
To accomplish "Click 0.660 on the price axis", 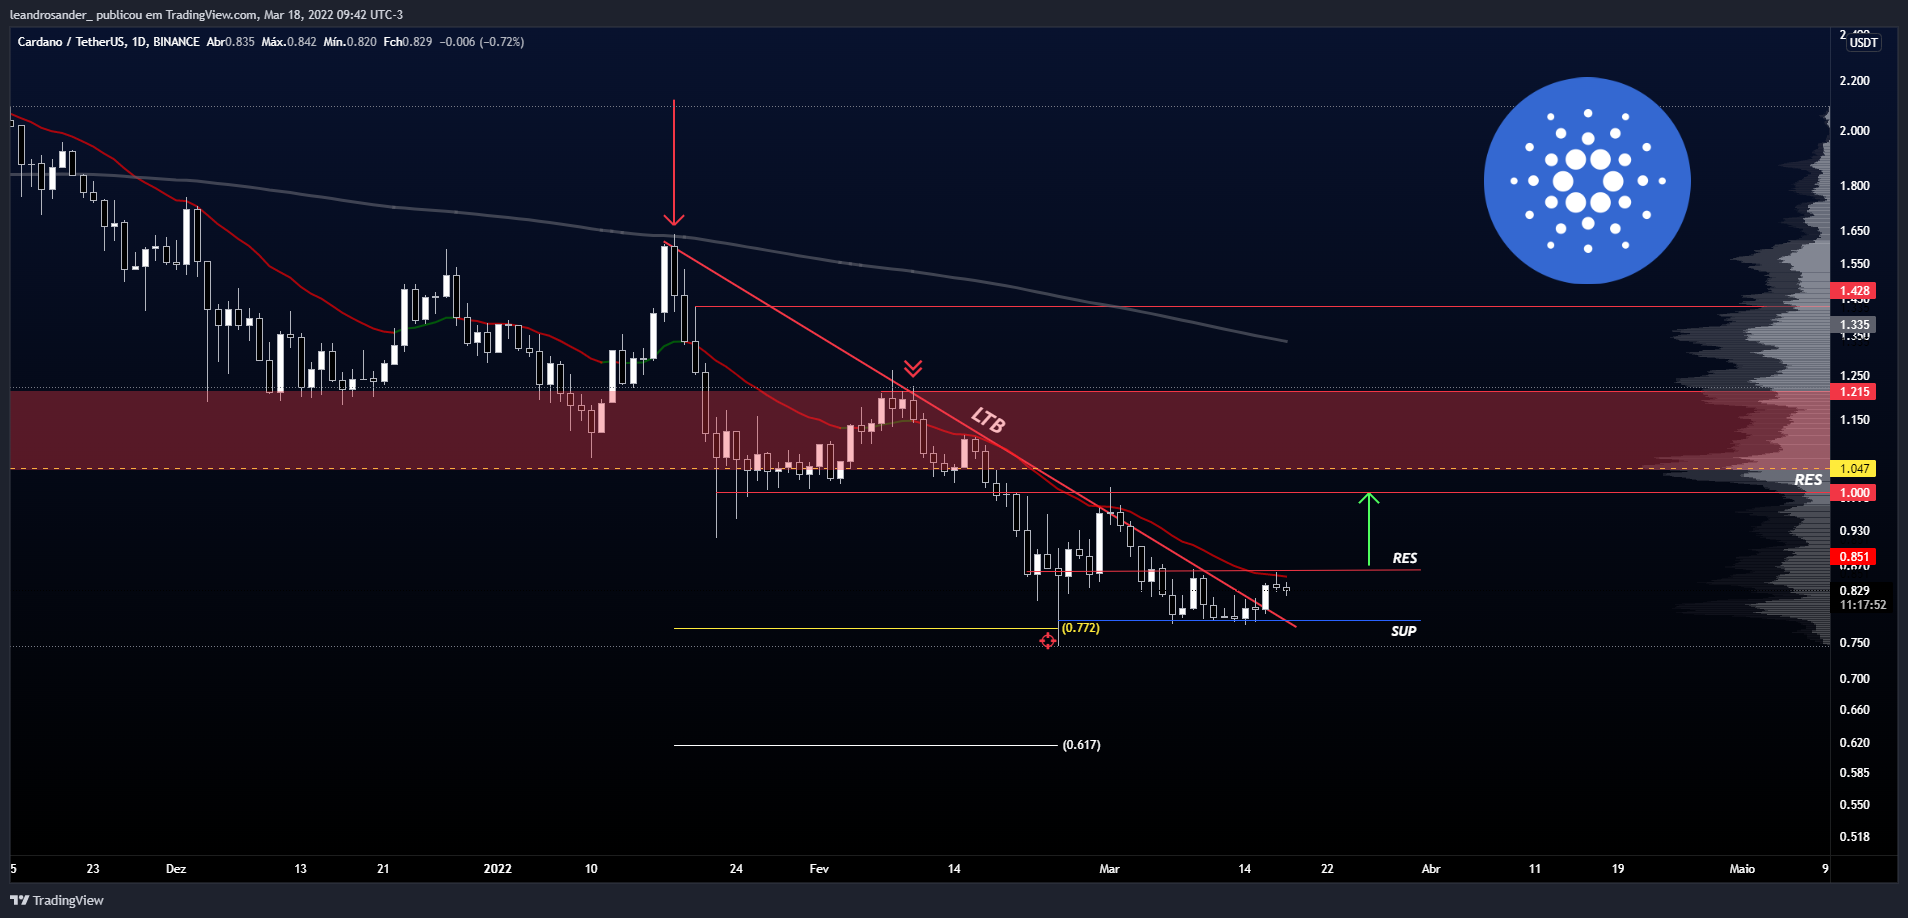I will (x=1854, y=710).
